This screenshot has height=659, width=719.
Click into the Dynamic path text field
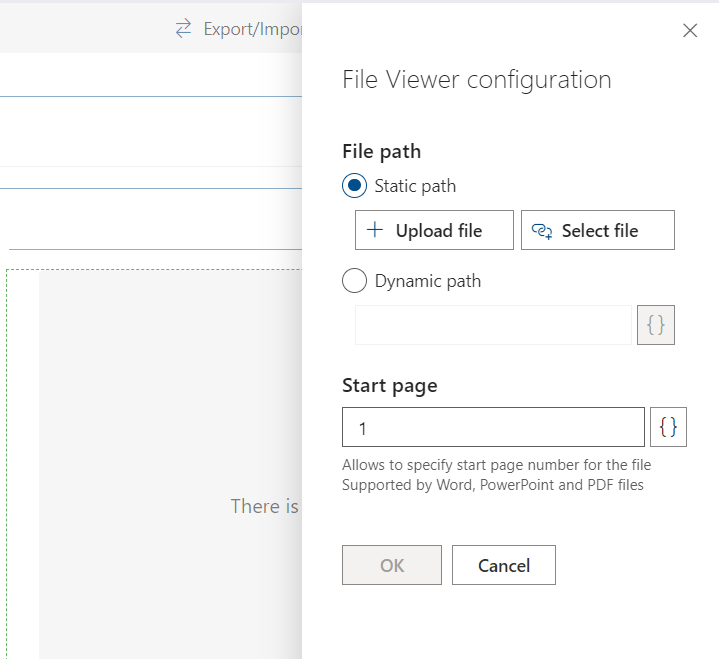(493, 325)
